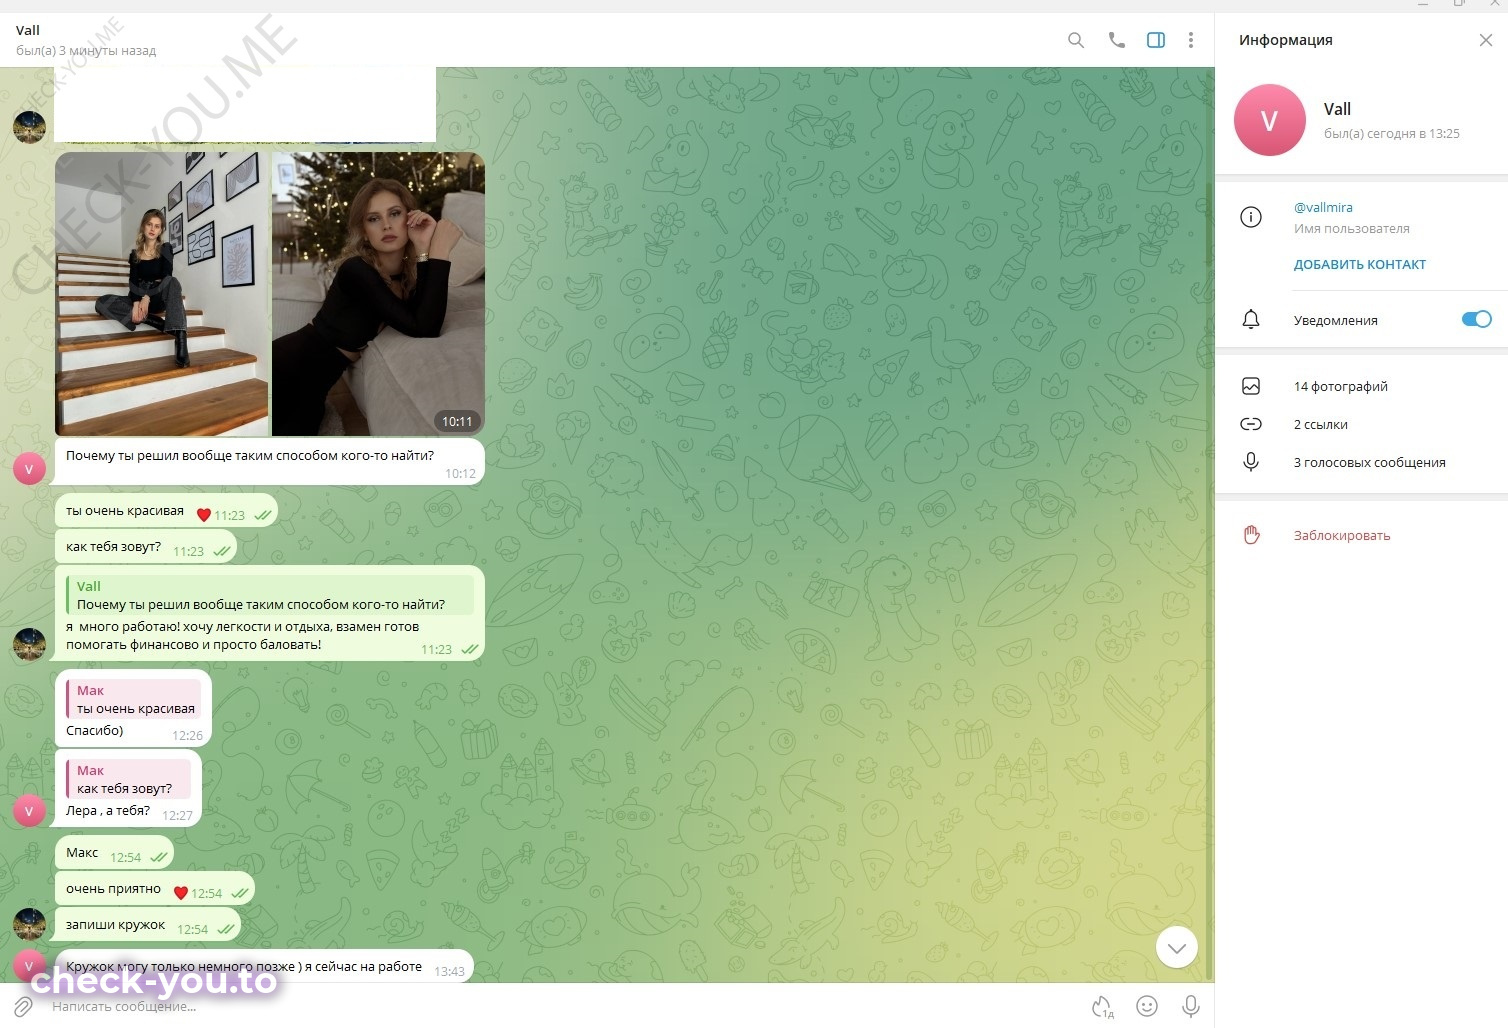Click quoted reply 'как тебя зовут?' by Мак

[128, 779]
